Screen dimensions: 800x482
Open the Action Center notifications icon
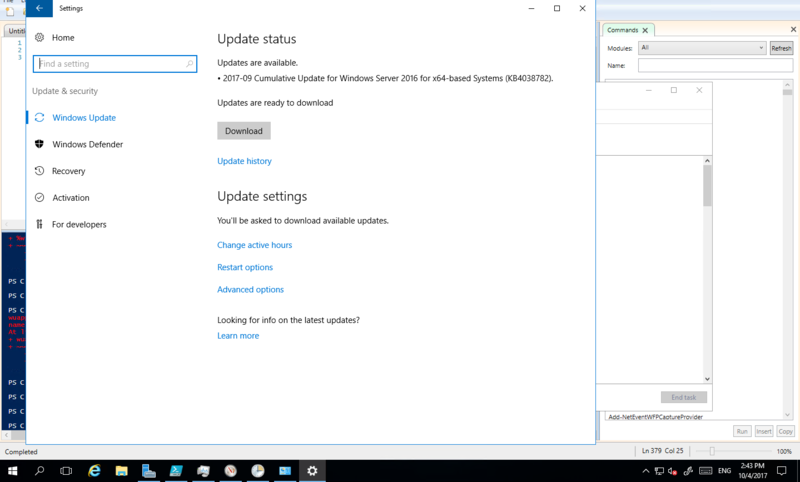point(782,471)
